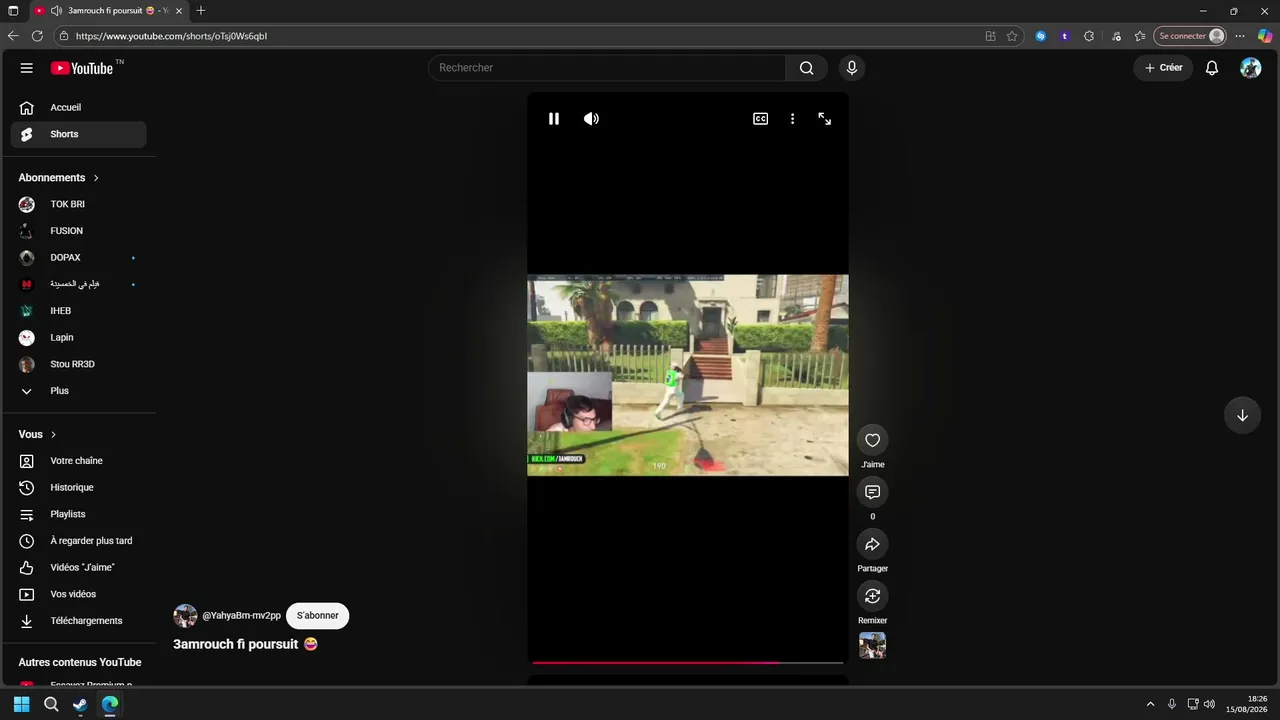
Task: Subscribe with the S'abonner button
Action: [318, 616]
